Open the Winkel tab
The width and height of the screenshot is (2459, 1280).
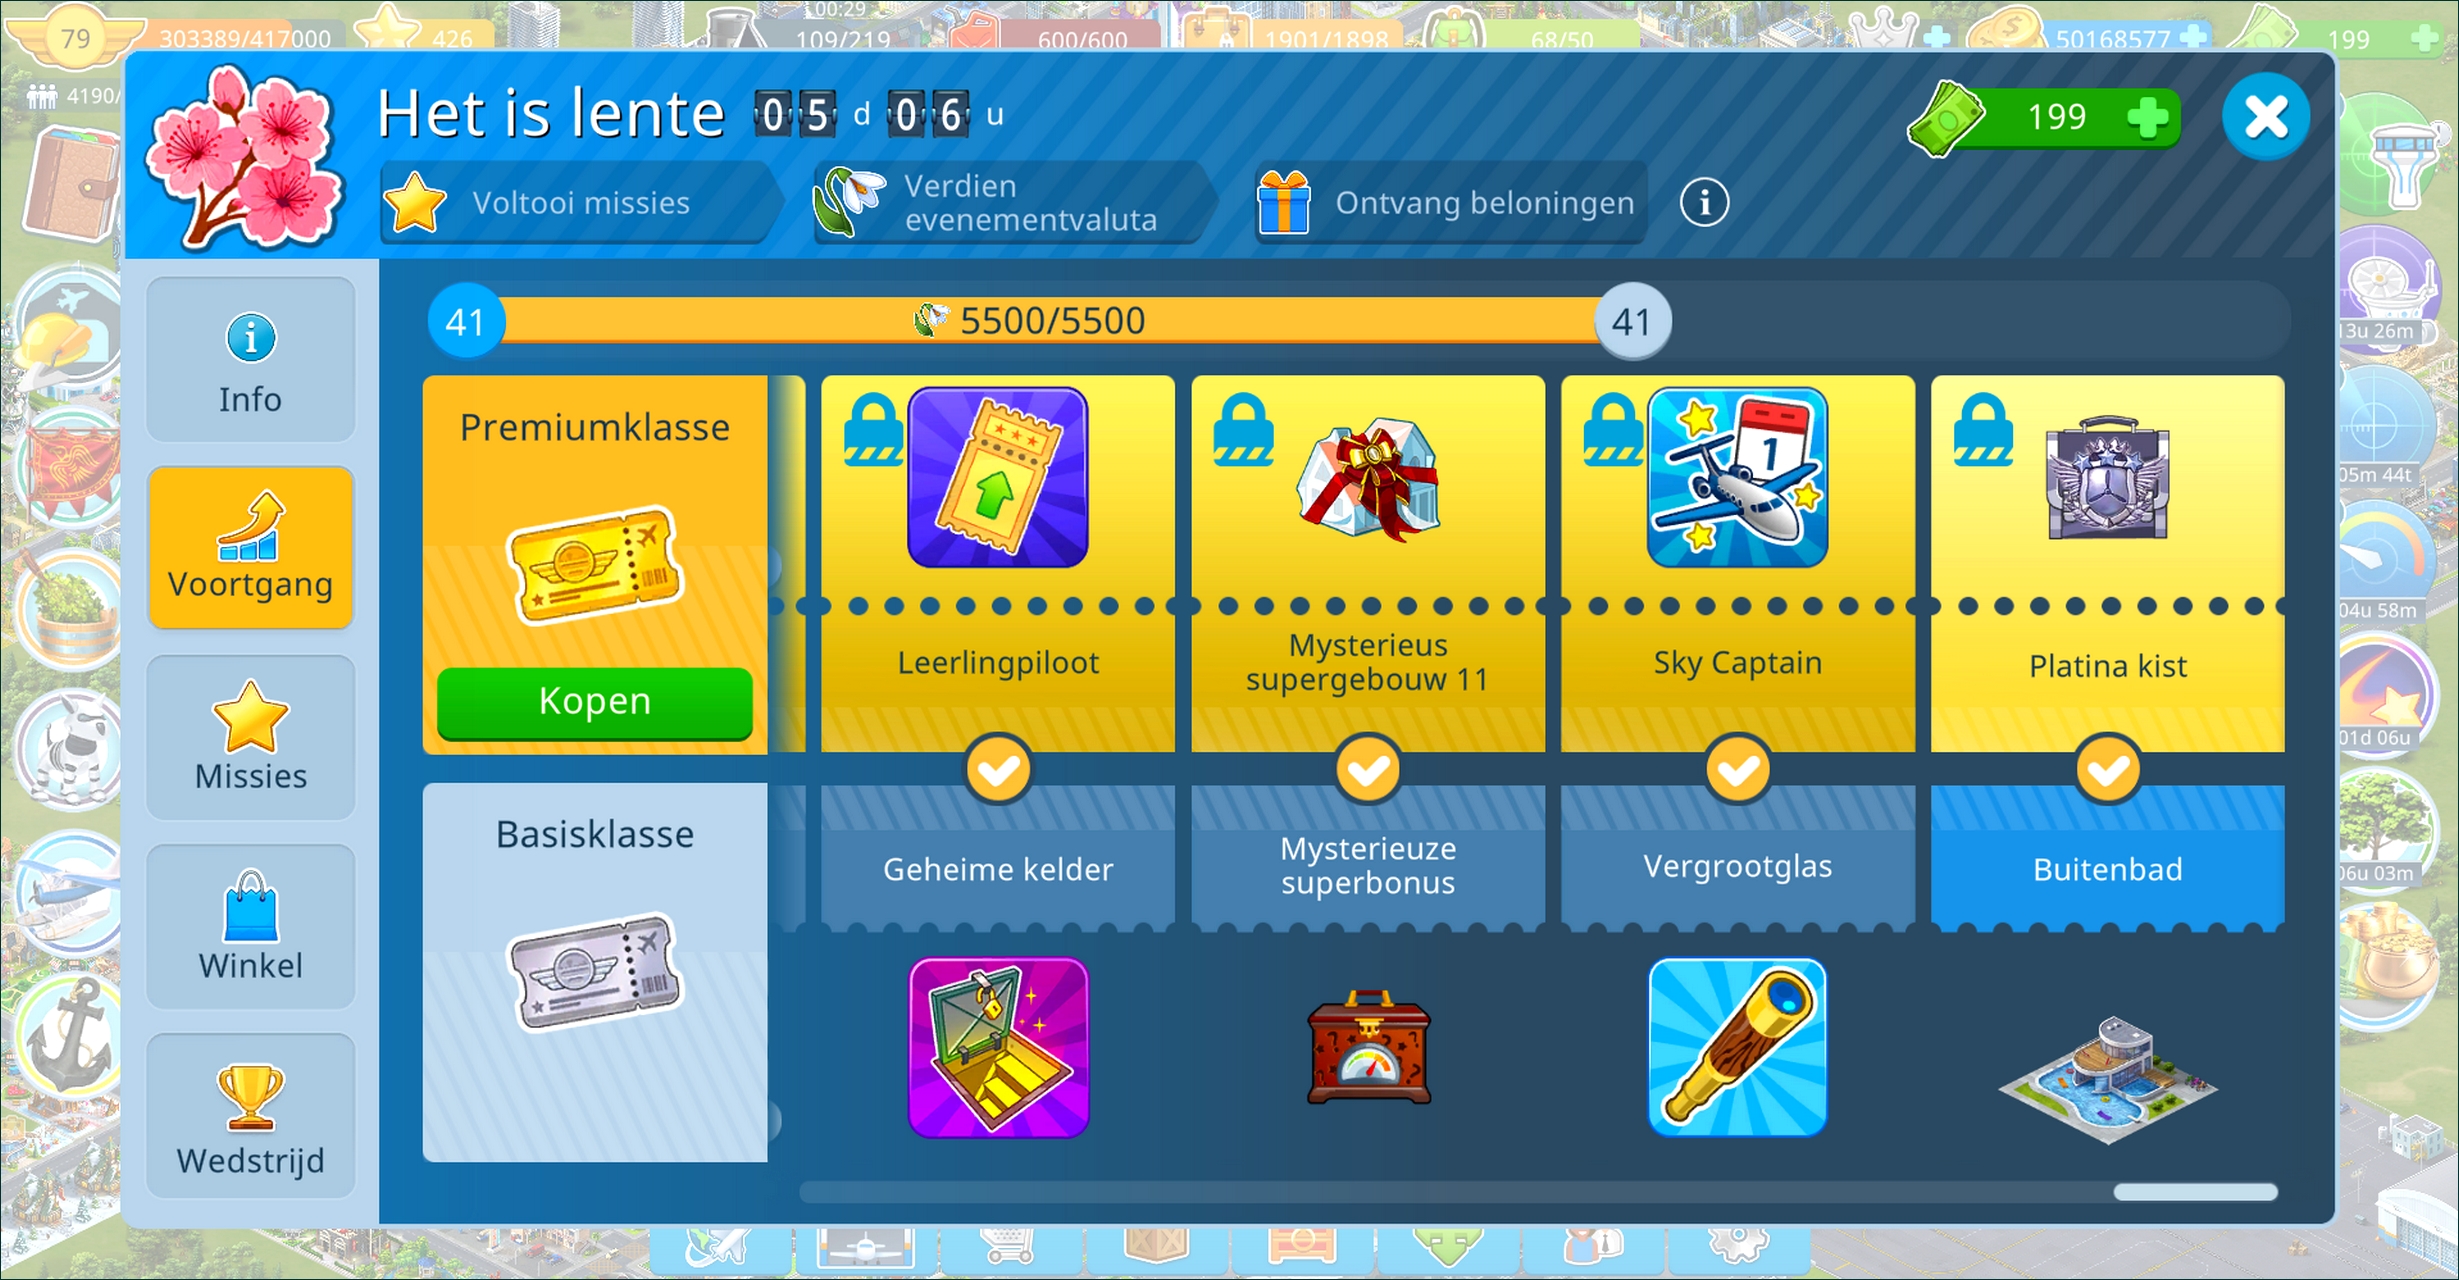tap(250, 926)
